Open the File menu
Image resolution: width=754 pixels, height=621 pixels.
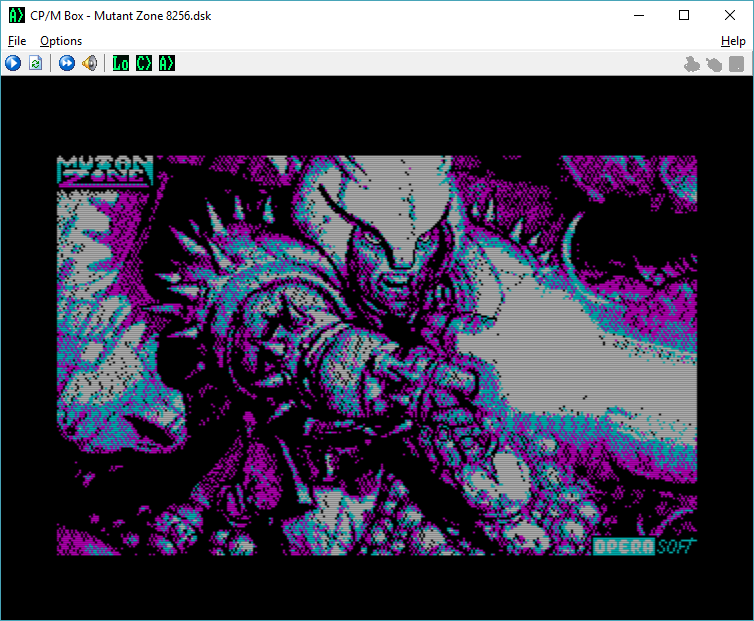pos(17,41)
